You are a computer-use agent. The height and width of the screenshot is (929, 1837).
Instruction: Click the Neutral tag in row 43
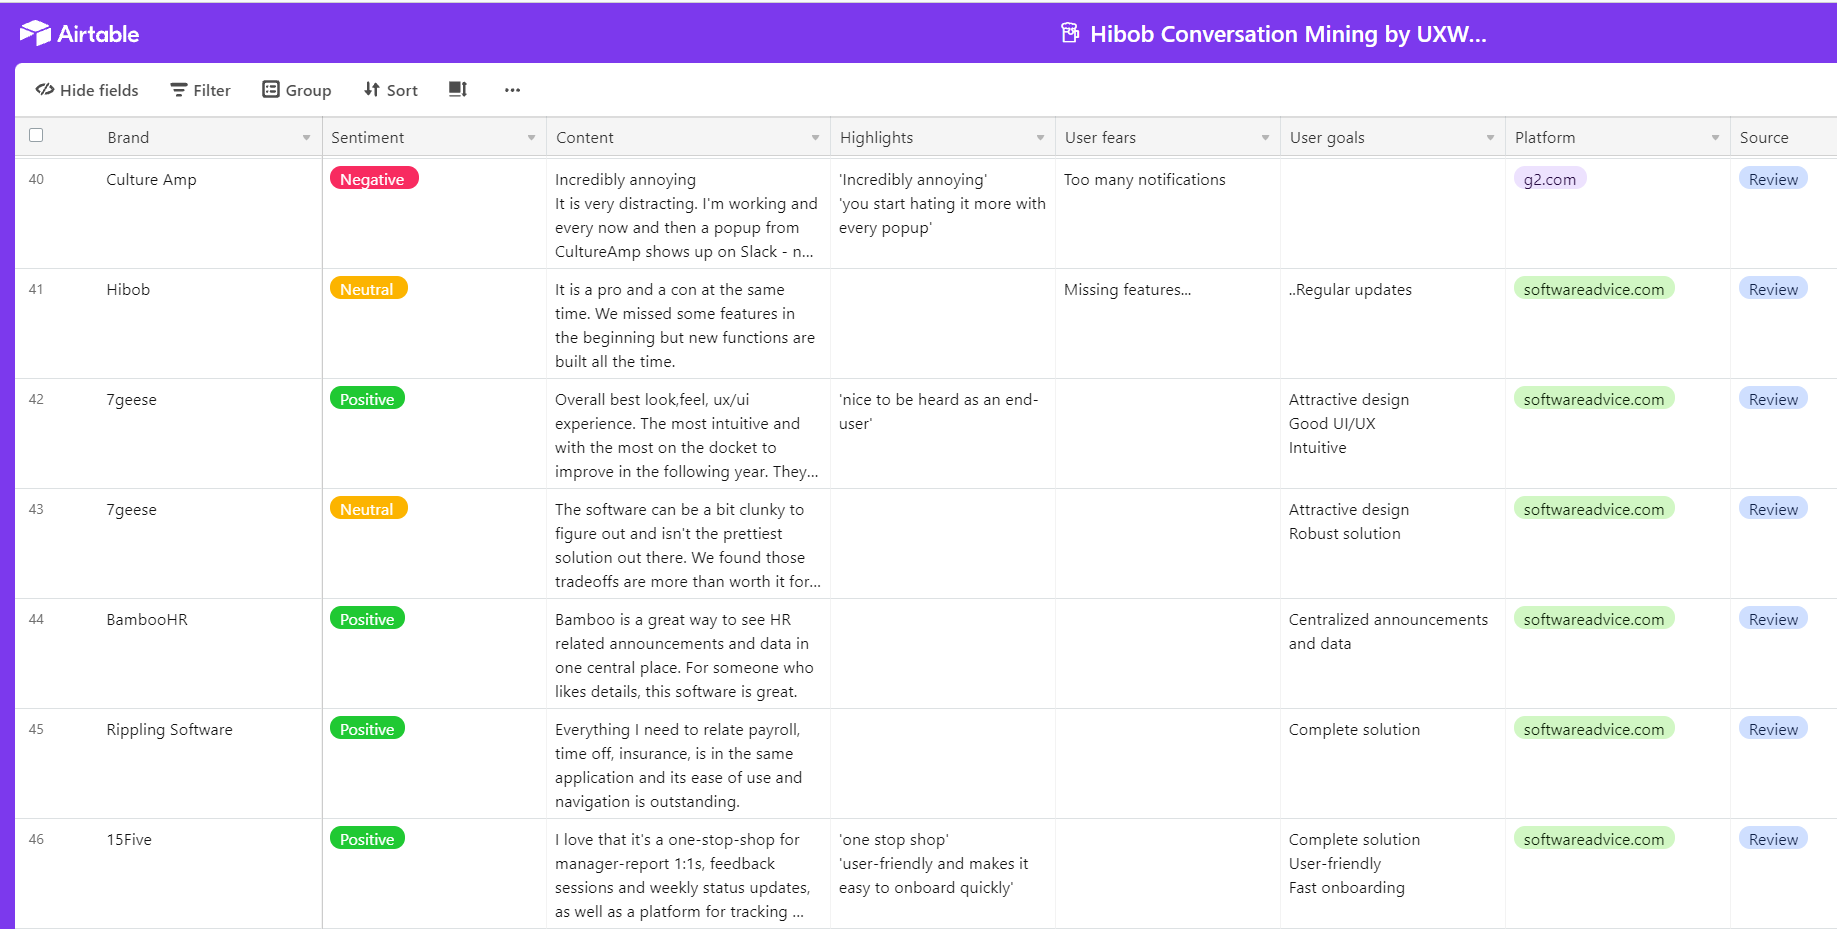coord(368,509)
